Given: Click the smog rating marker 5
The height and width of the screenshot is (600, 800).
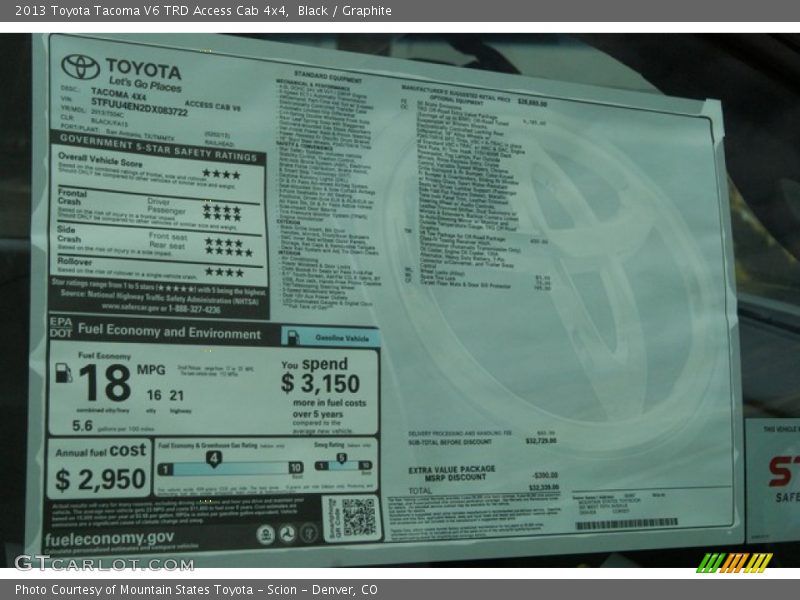Looking at the screenshot, I should (341, 458).
